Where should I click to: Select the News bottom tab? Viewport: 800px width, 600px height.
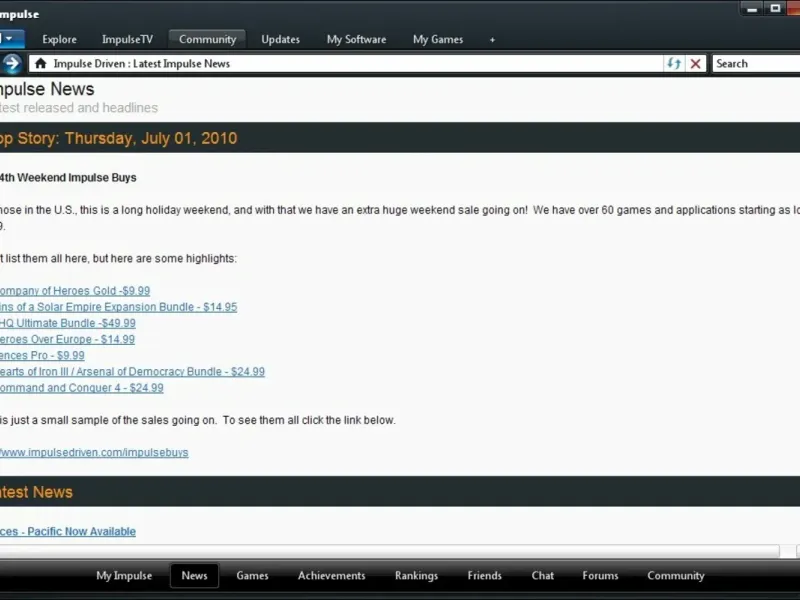pyautogui.click(x=194, y=576)
